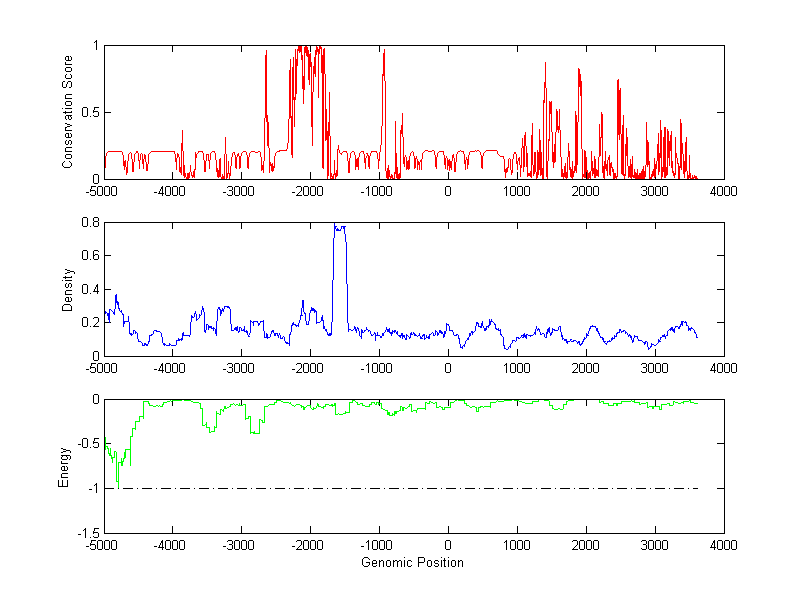Viewport: 800px width, 599px height.
Task: Click the "-0.5" tick on Energy axis
Action: click(87, 444)
